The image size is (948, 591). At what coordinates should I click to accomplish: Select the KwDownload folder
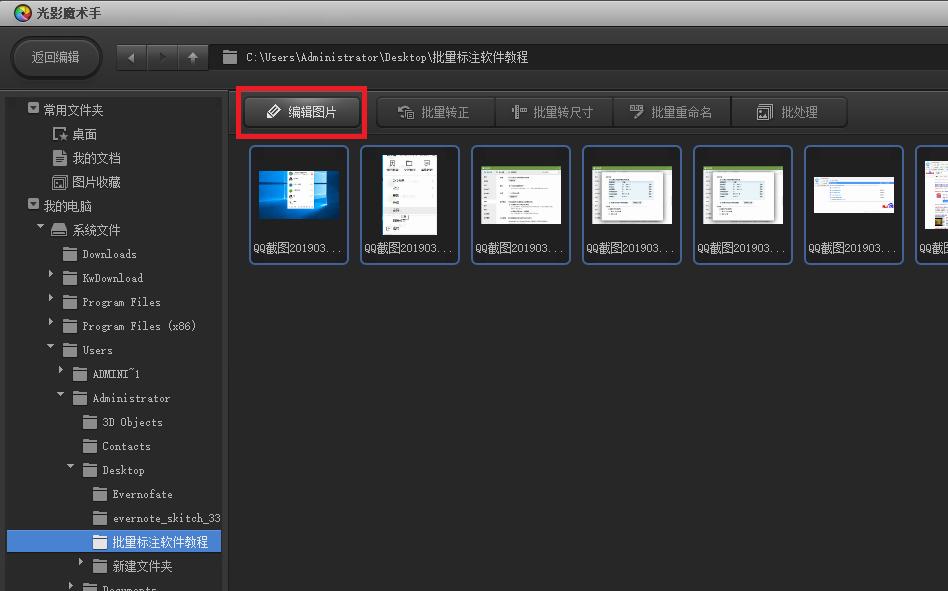tap(103, 279)
